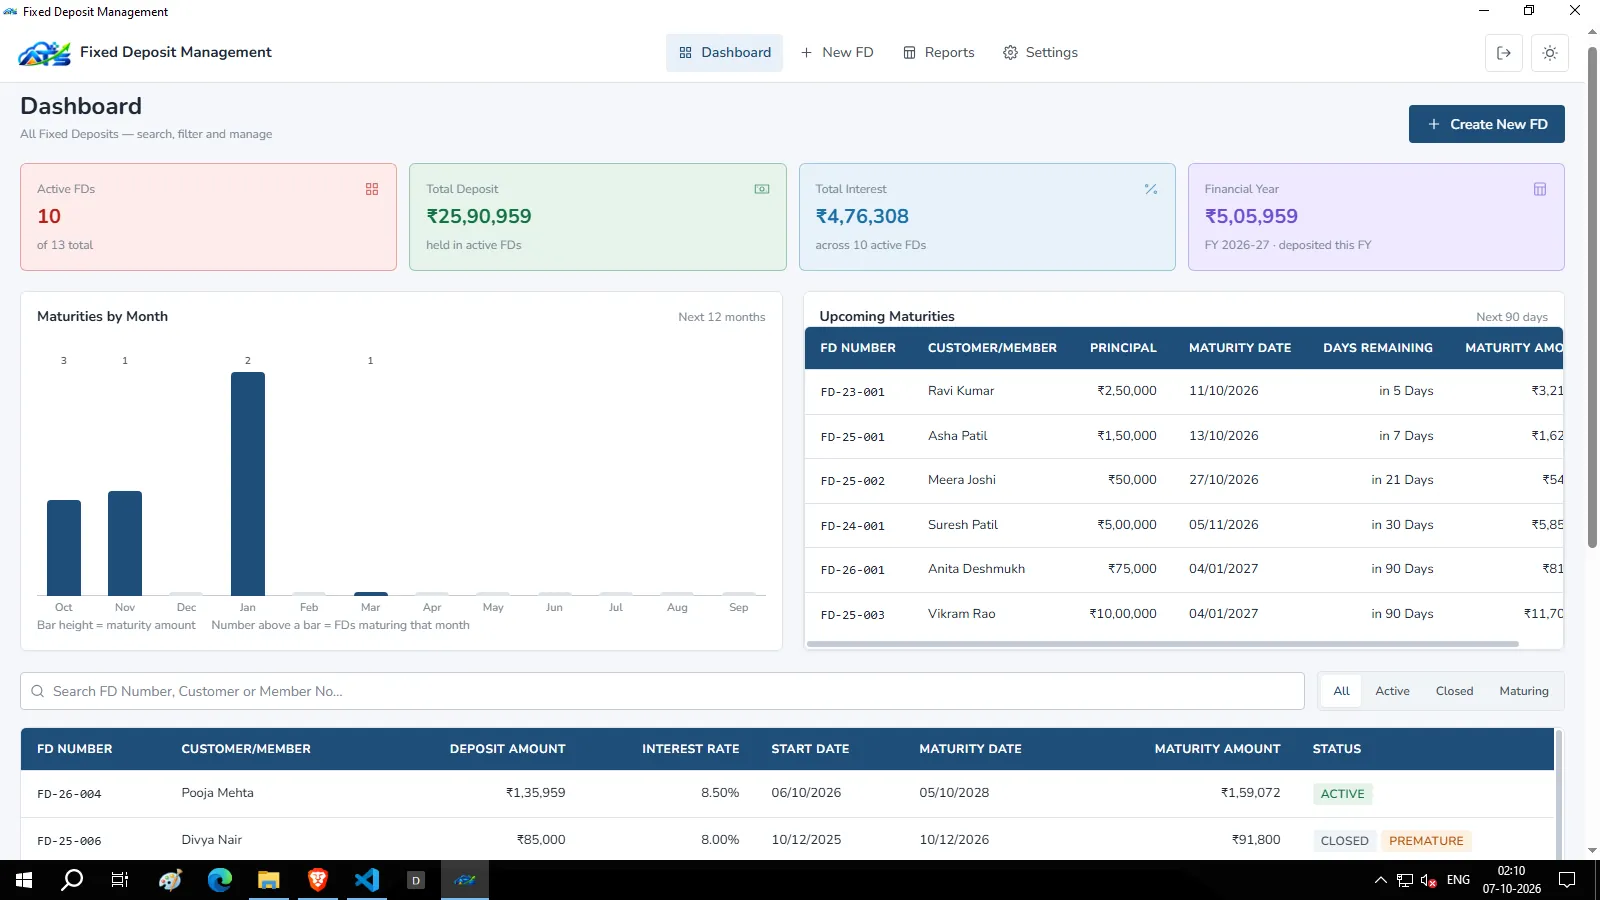Screen dimensions: 1600x900
Task: Open FD-26-004 Pooja Mehta row
Action: click(x=787, y=793)
